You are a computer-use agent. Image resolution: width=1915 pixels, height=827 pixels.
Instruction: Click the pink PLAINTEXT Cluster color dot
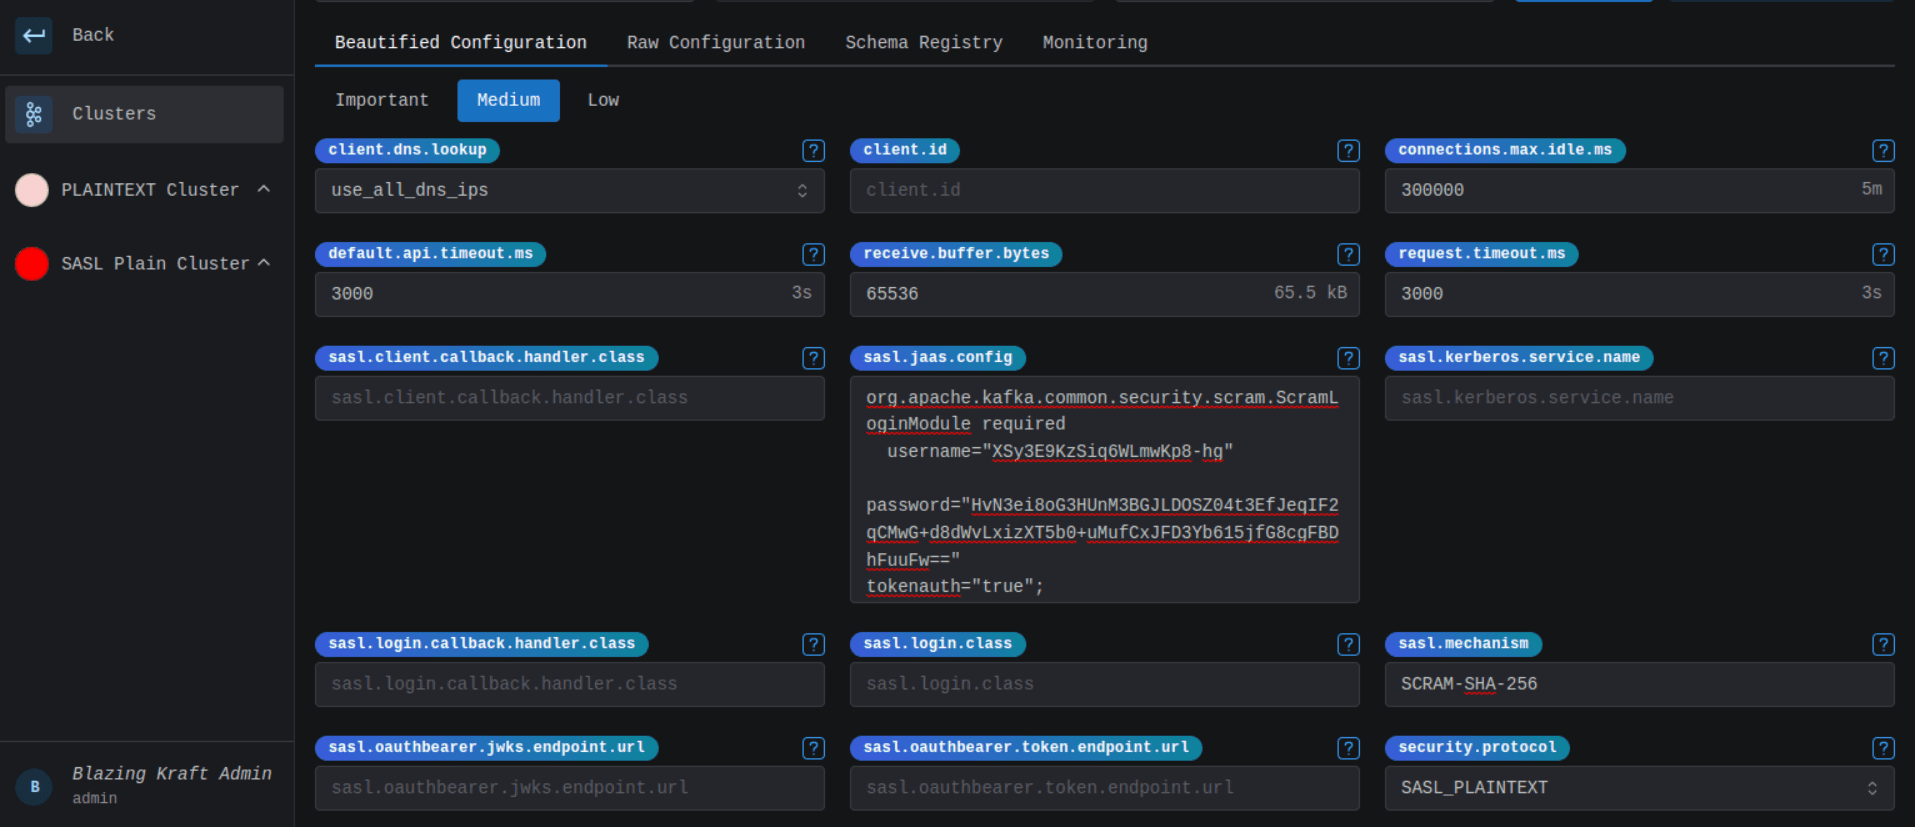point(32,190)
